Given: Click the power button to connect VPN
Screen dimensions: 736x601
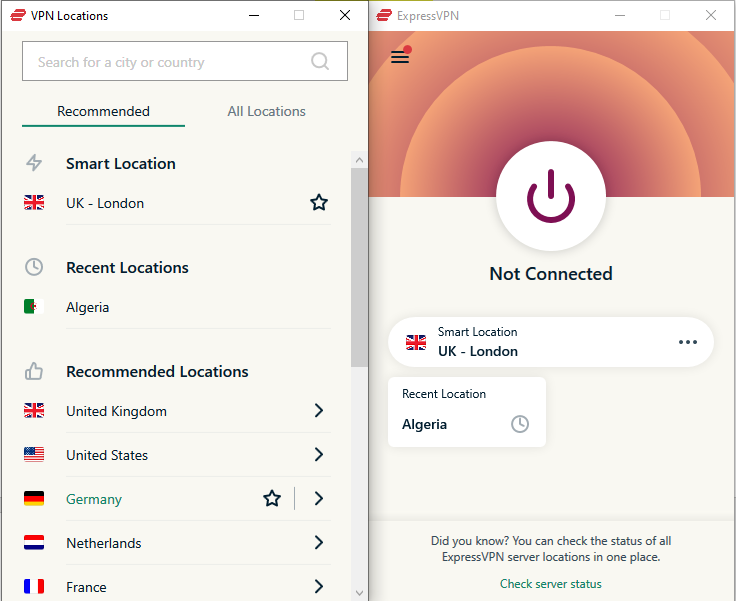Looking at the screenshot, I should click(x=551, y=196).
